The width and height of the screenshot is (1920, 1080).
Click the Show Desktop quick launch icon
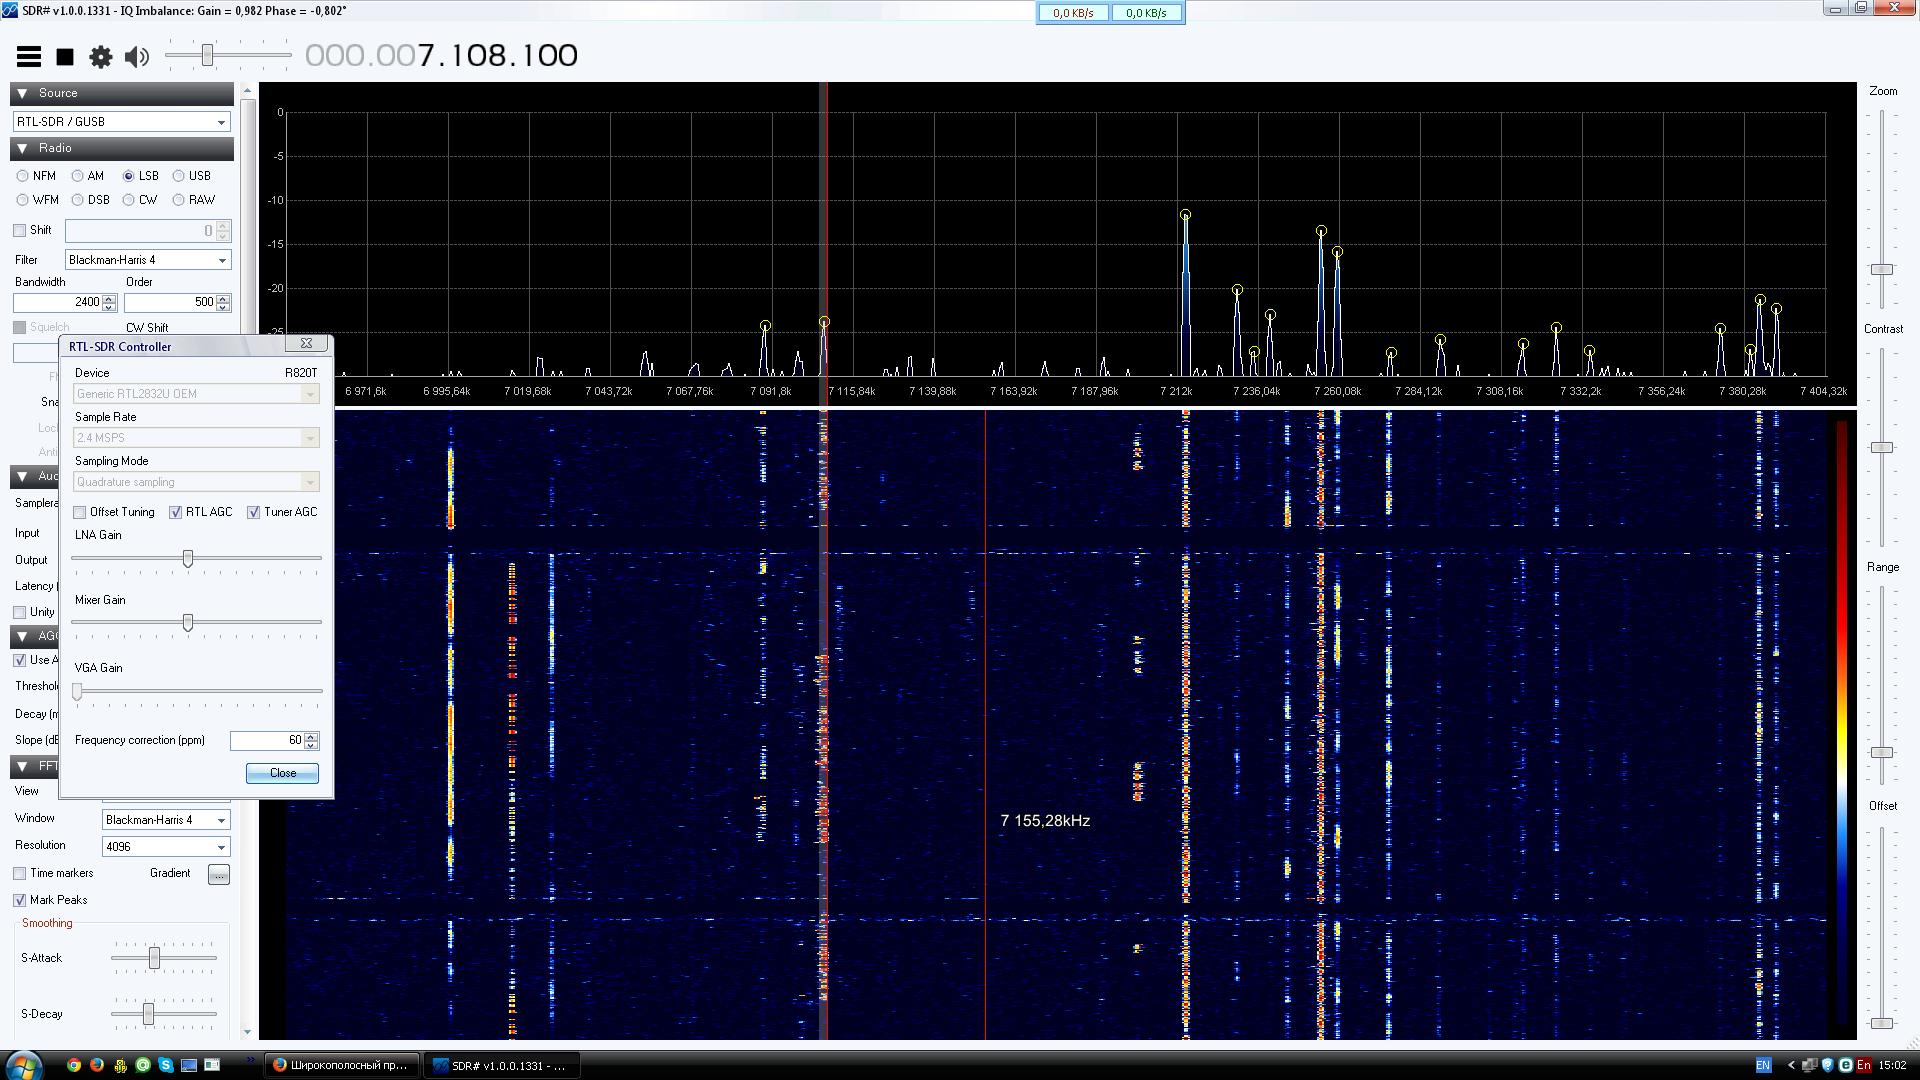coord(189,1065)
